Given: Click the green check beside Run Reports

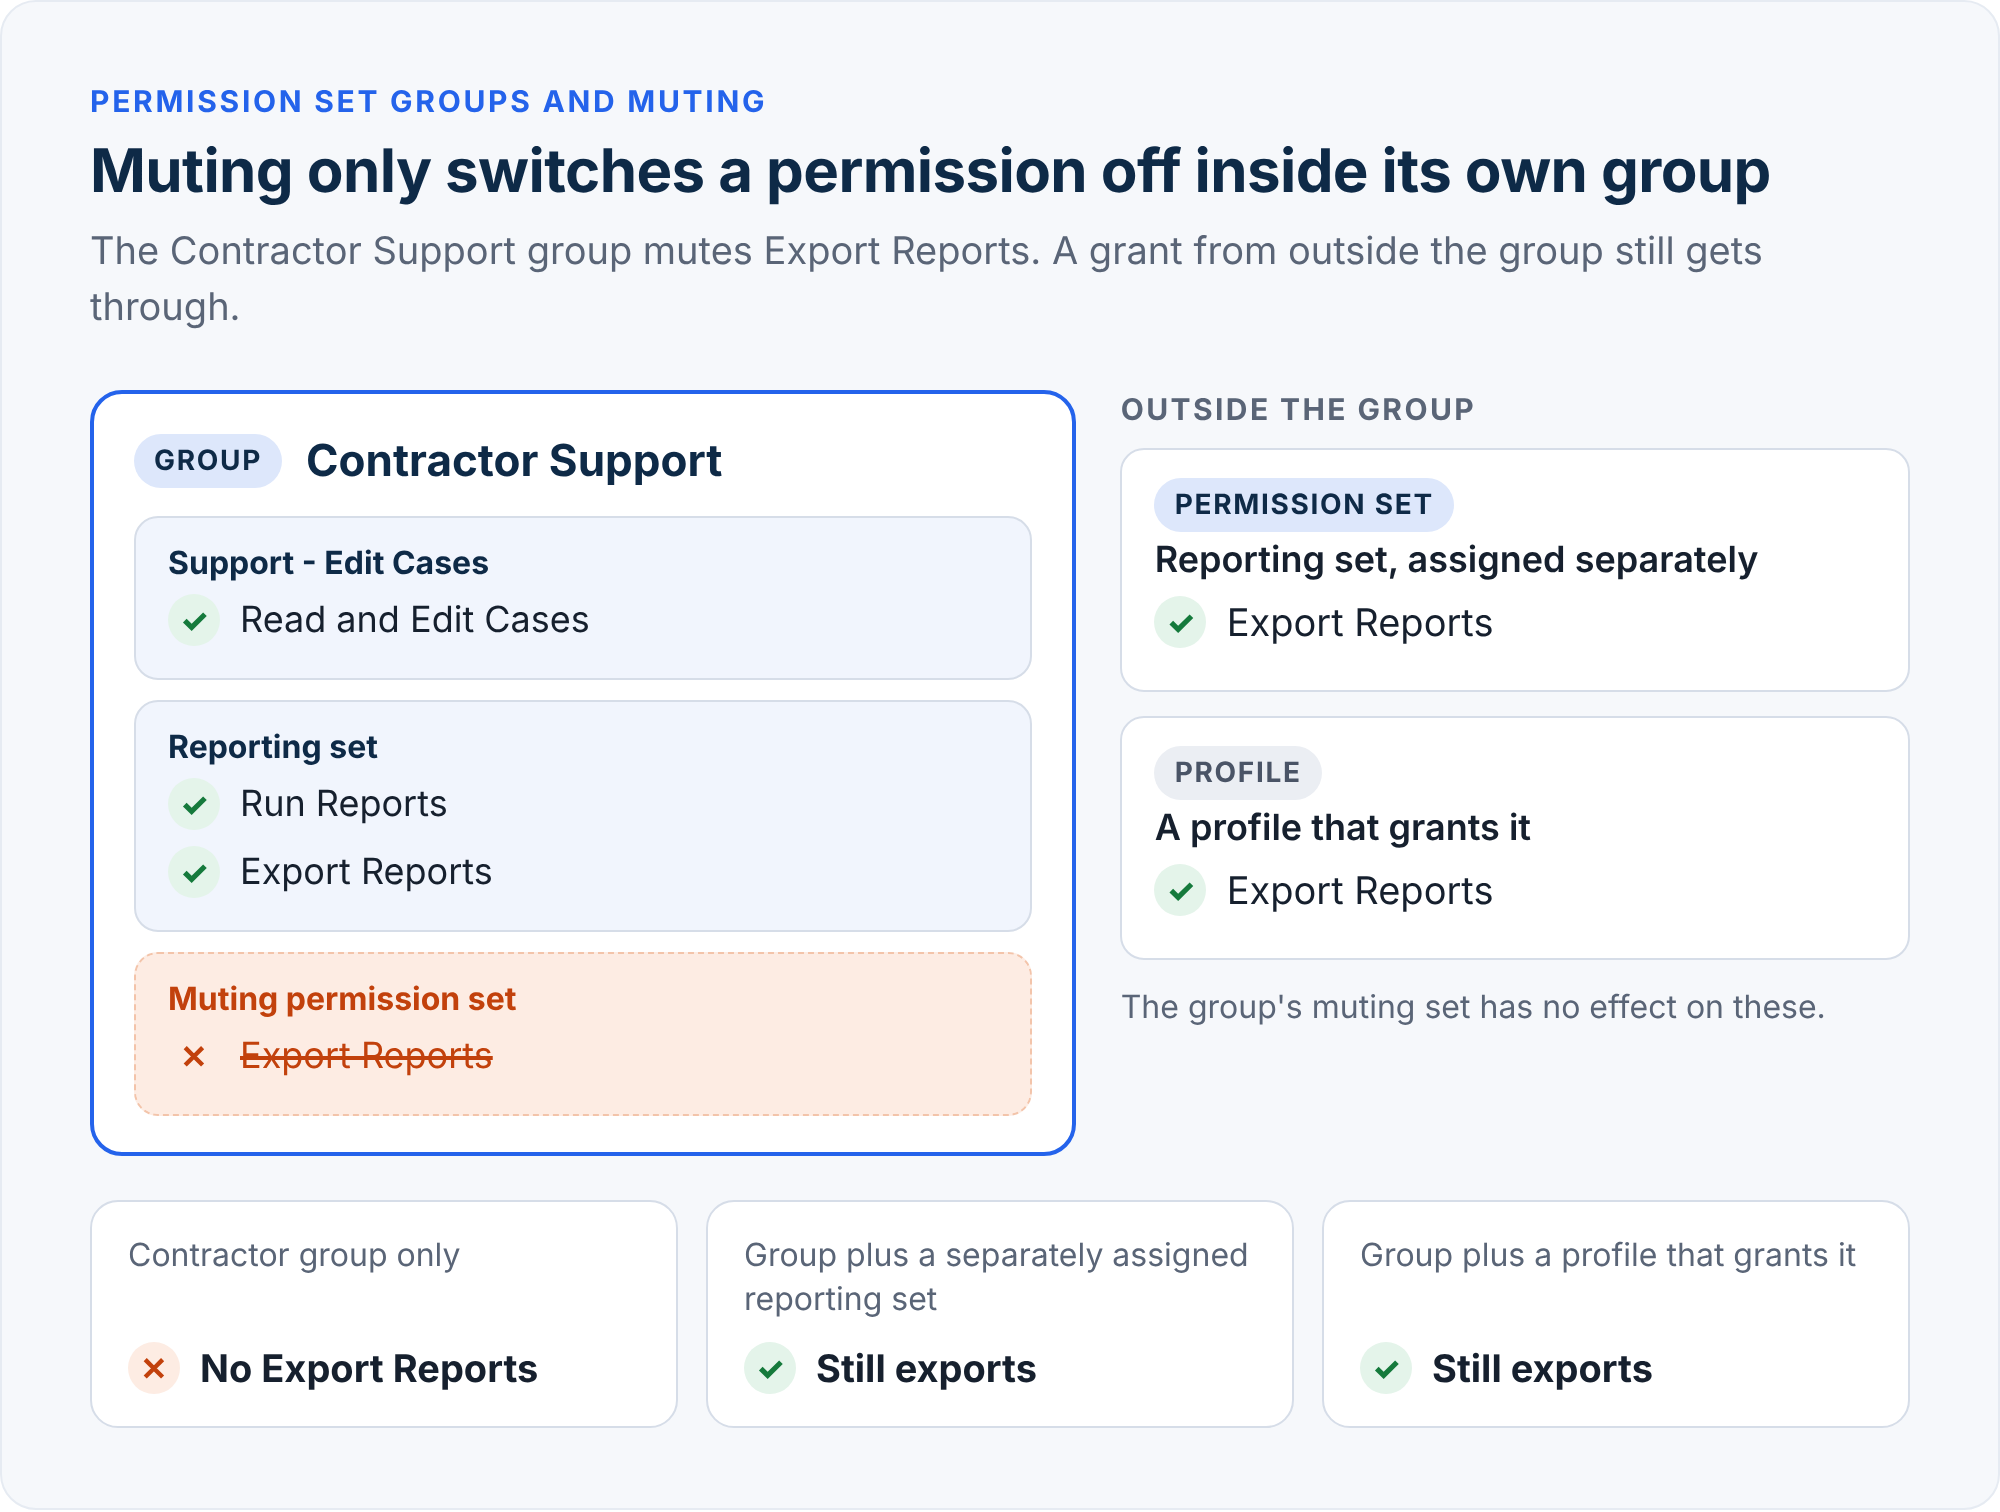Looking at the screenshot, I should pos(194,804).
